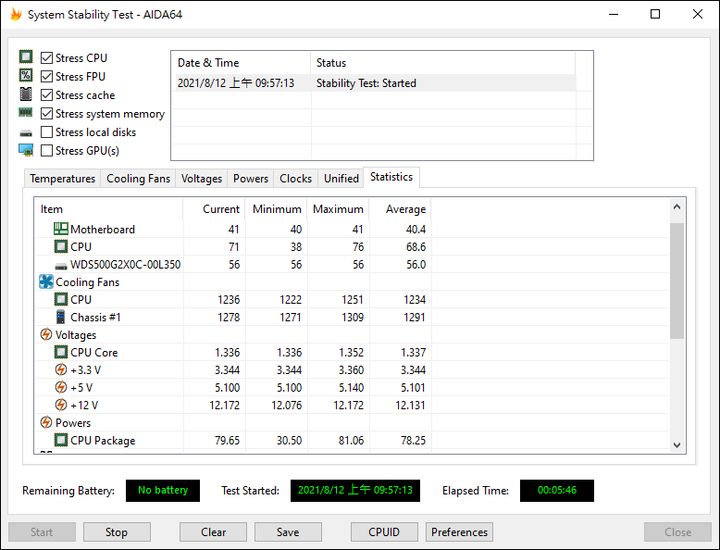This screenshot has width=720, height=550.
Task: Click the elapsed time '00:05:46' display
Action: [x=557, y=490]
